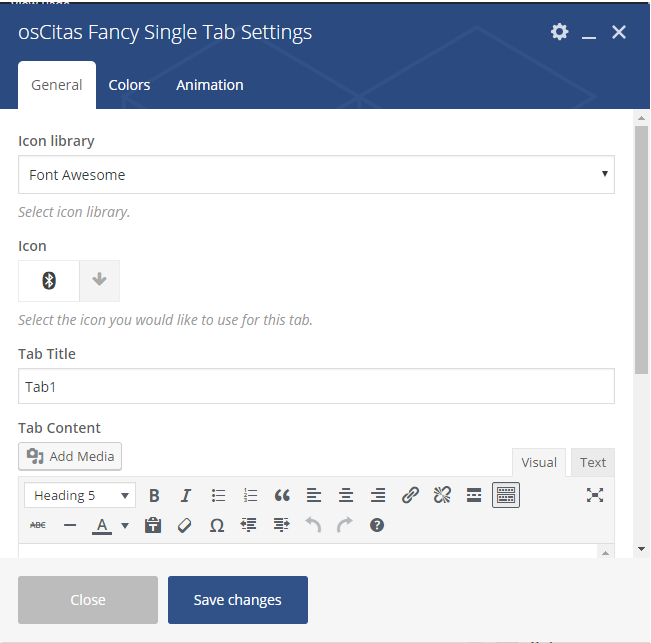Apply blockquote formatting
This screenshot has width=651, height=643.
[x=282, y=495]
